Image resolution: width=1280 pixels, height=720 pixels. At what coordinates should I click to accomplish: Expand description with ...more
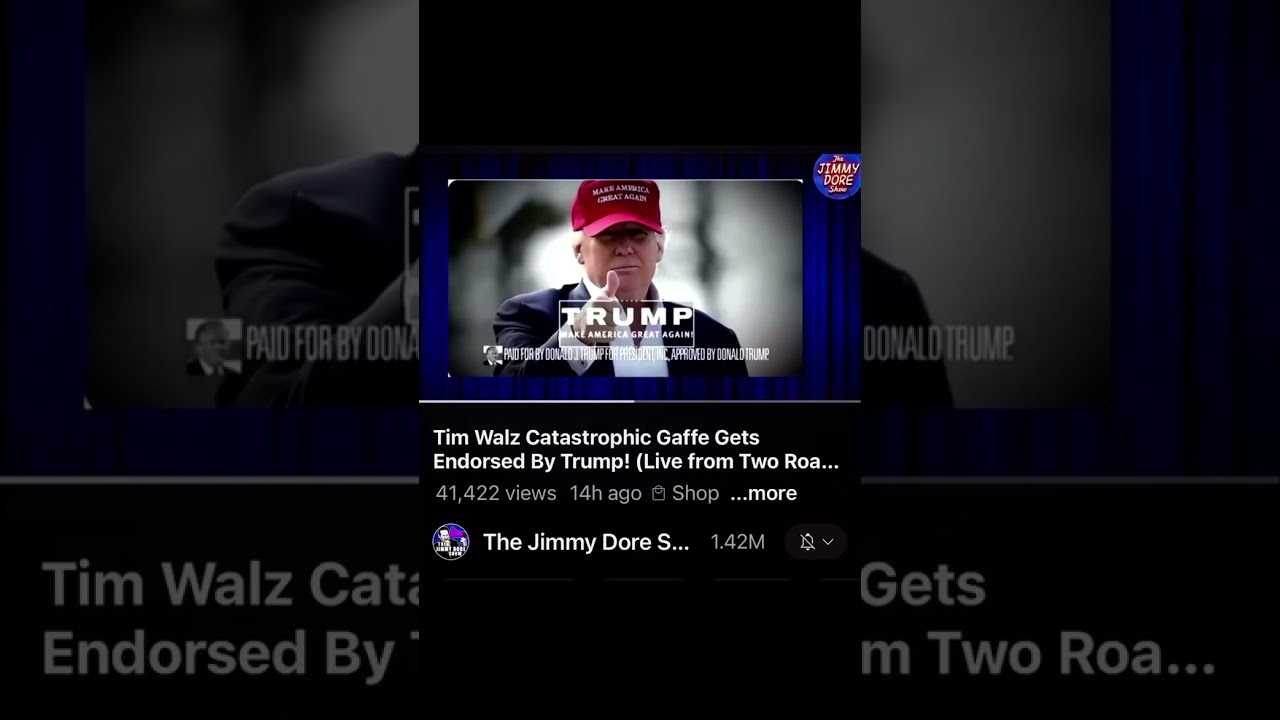pos(763,493)
